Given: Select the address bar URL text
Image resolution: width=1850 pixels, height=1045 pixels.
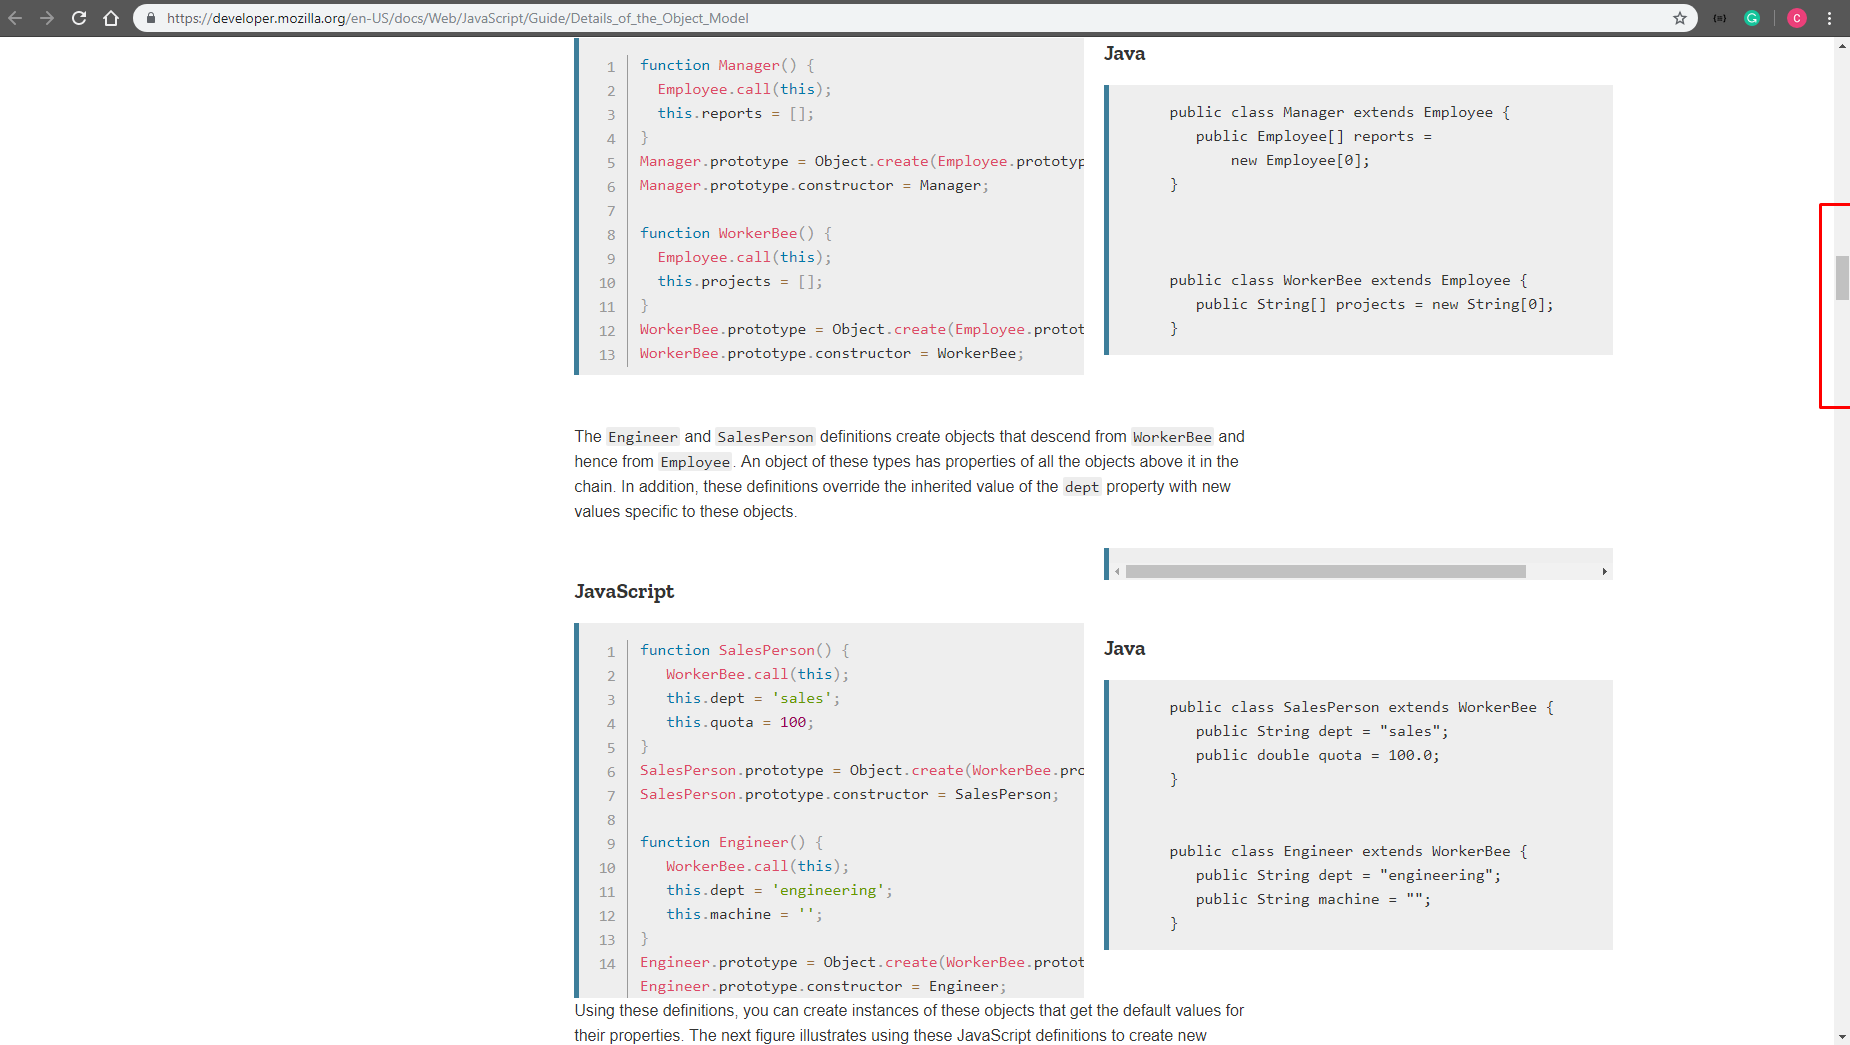Looking at the screenshot, I should pyautogui.click(x=458, y=17).
